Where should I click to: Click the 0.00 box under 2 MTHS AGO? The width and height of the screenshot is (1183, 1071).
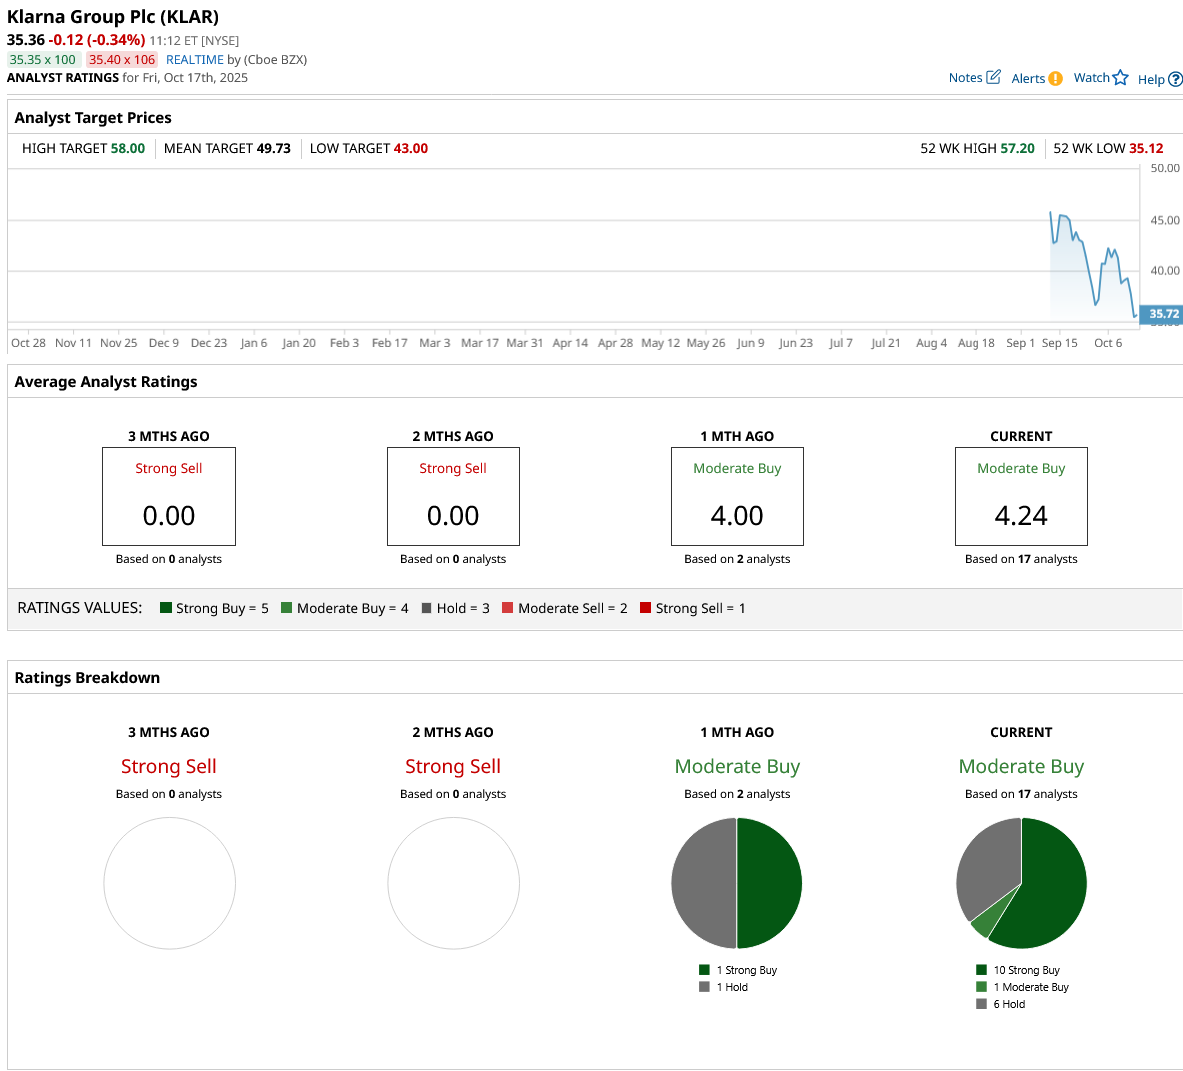click(453, 496)
